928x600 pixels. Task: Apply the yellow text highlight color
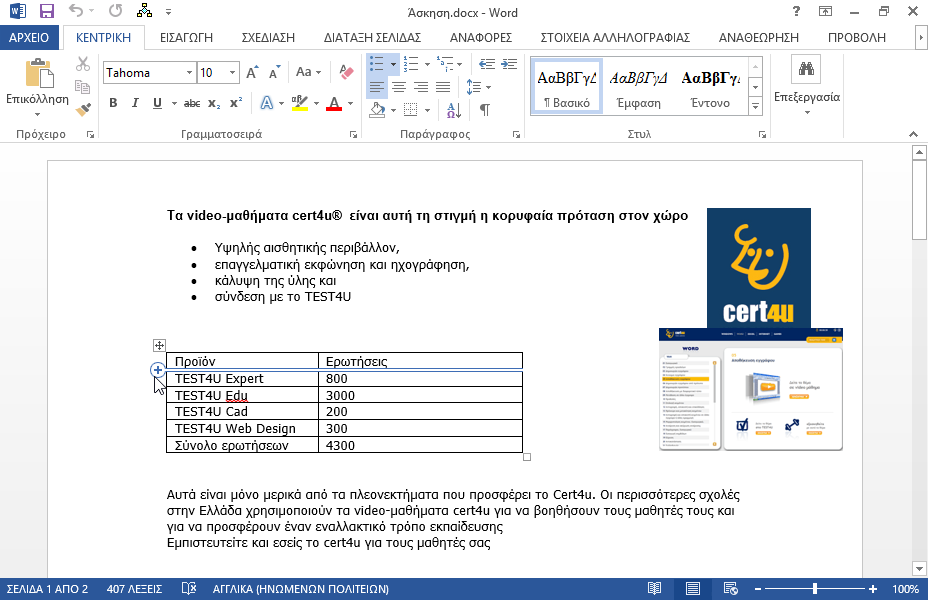(300, 103)
